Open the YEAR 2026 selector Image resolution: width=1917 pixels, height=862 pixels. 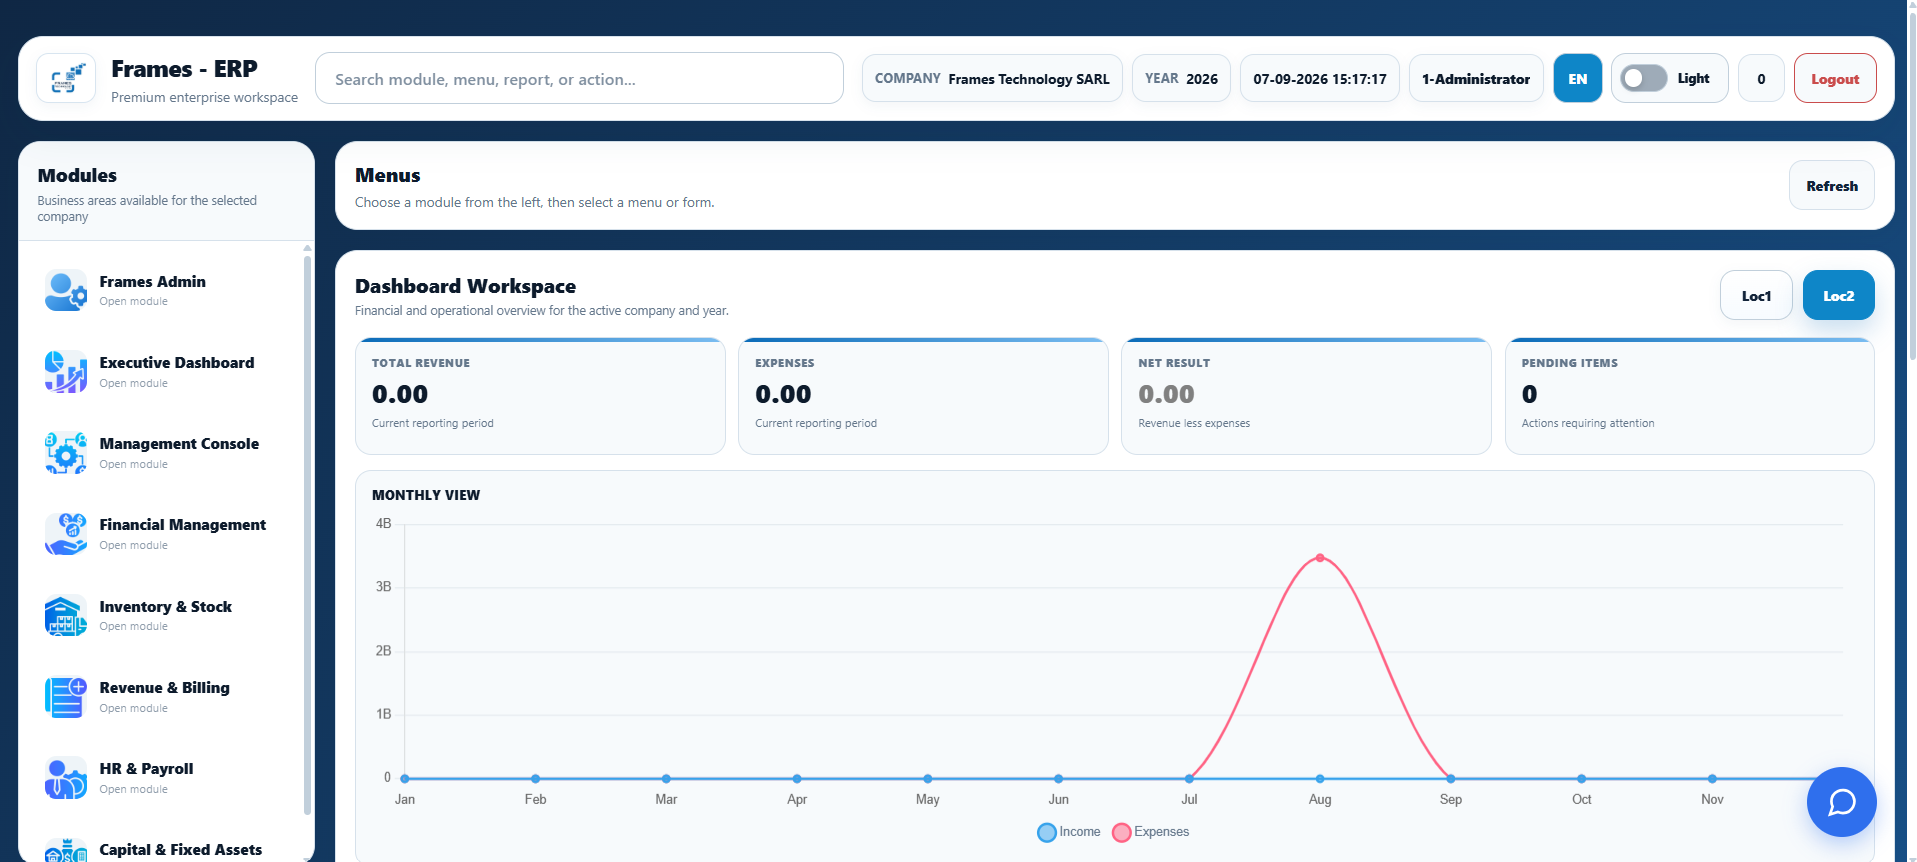pyautogui.click(x=1181, y=79)
